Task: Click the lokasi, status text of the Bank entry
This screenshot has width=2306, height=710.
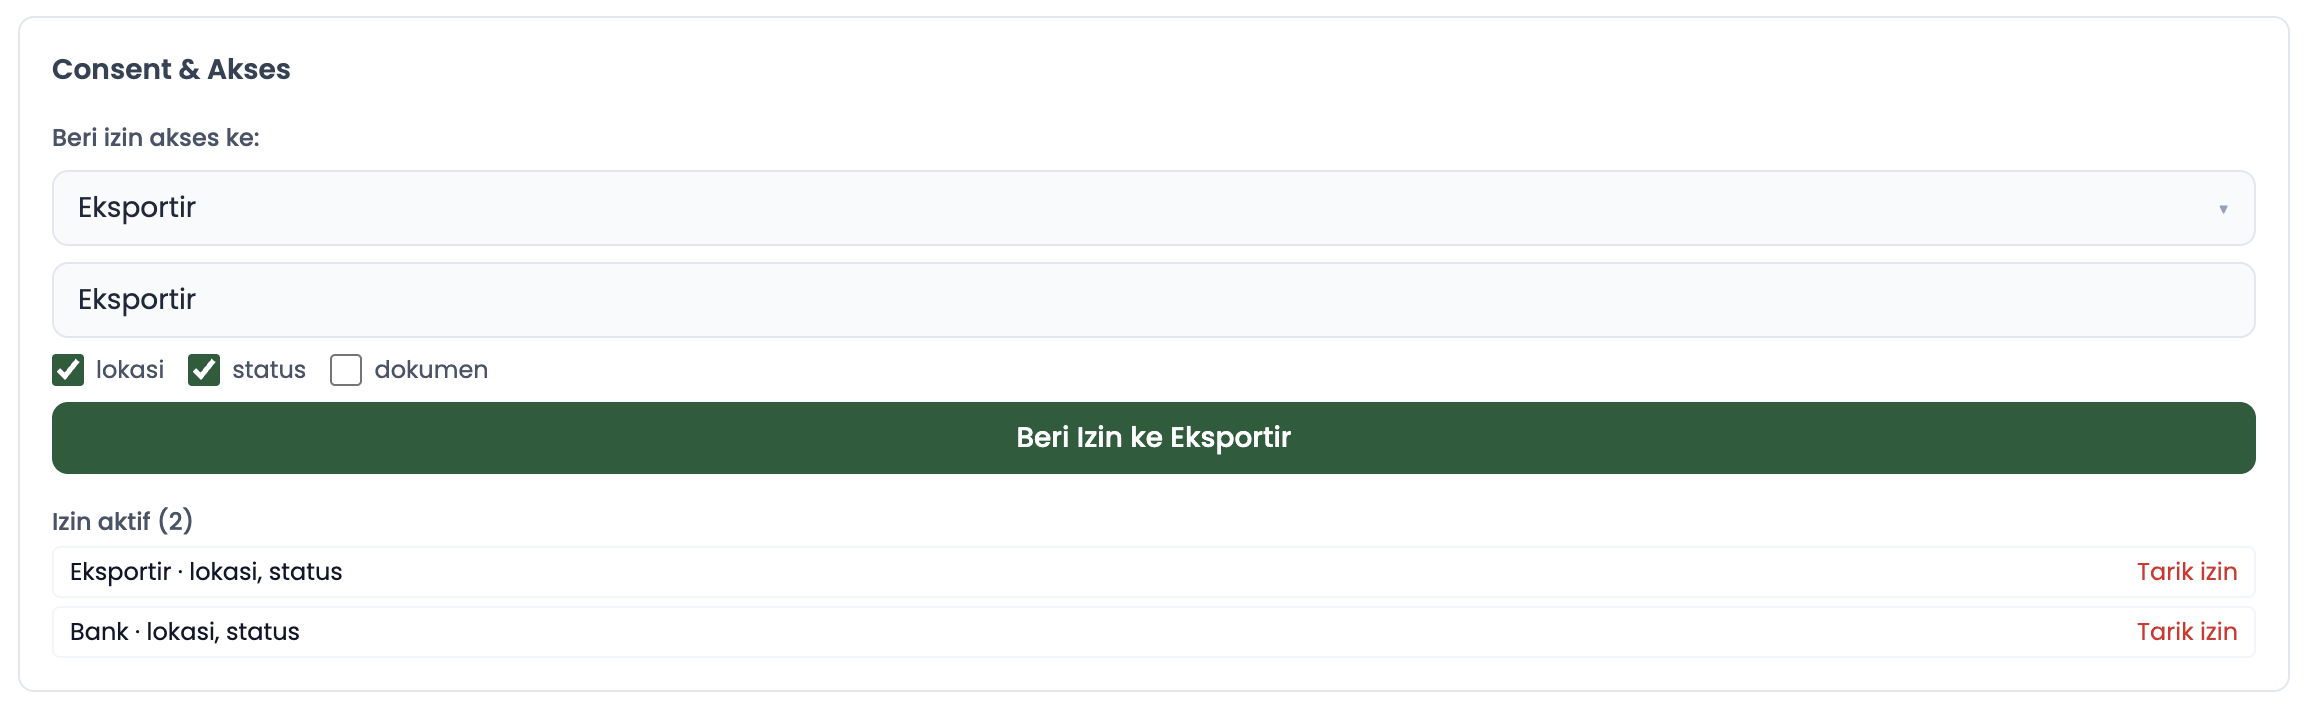Action: pos(223,632)
